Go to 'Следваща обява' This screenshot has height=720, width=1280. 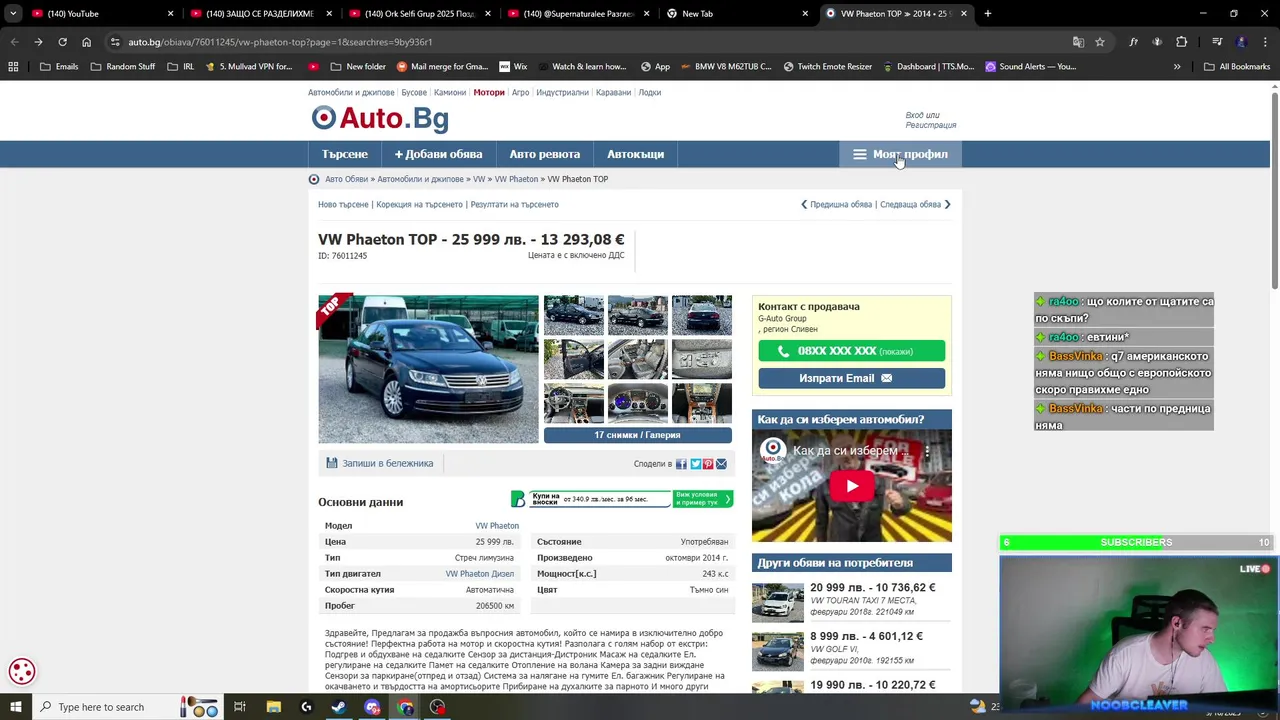point(915,204)
